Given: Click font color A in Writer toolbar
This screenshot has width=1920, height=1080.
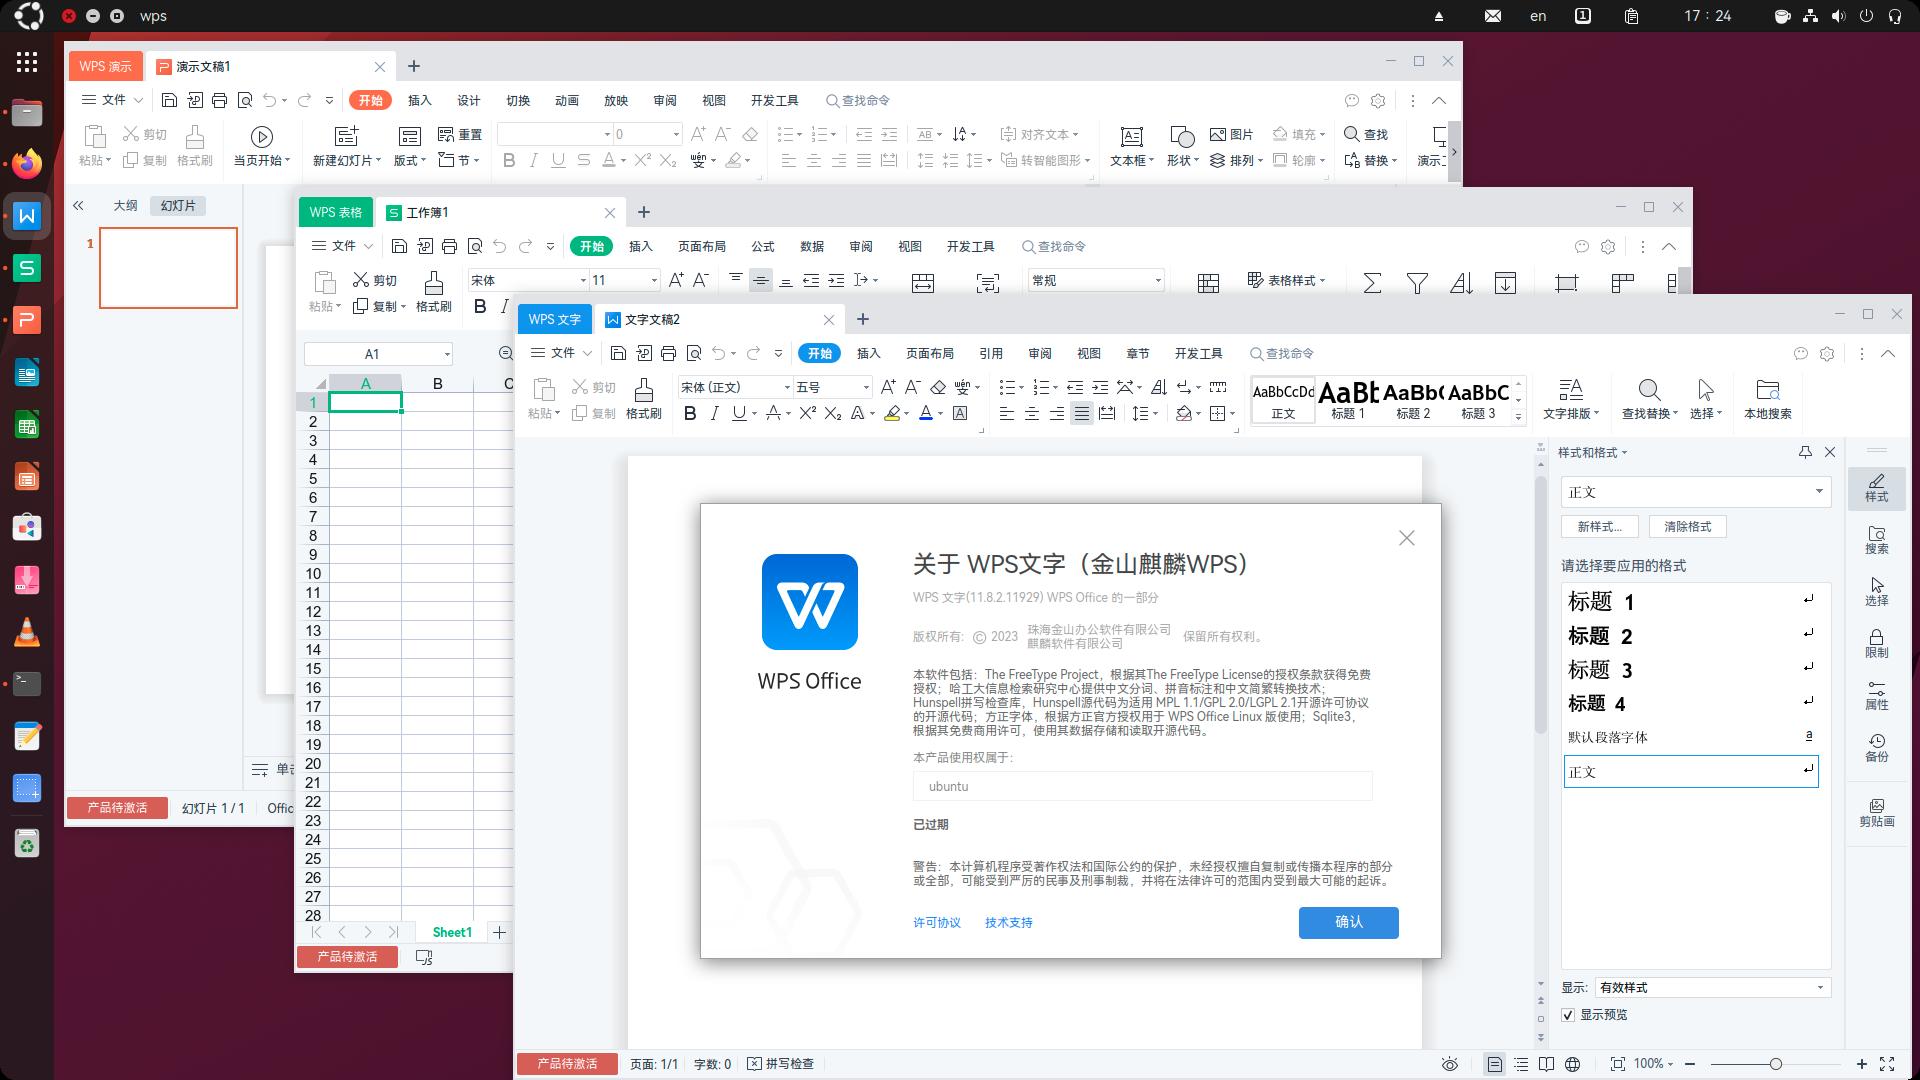Looking at the screenshot, I should tap(926, 413).
